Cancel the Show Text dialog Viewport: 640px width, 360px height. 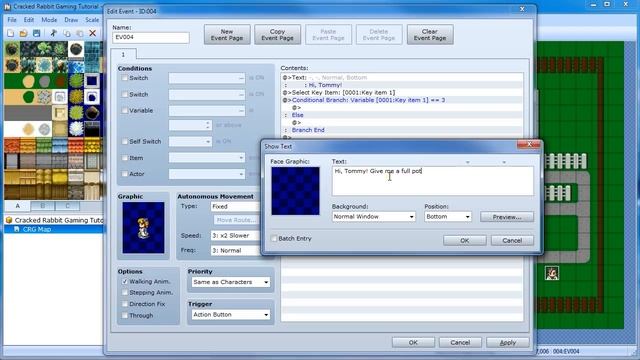point(512,240)
